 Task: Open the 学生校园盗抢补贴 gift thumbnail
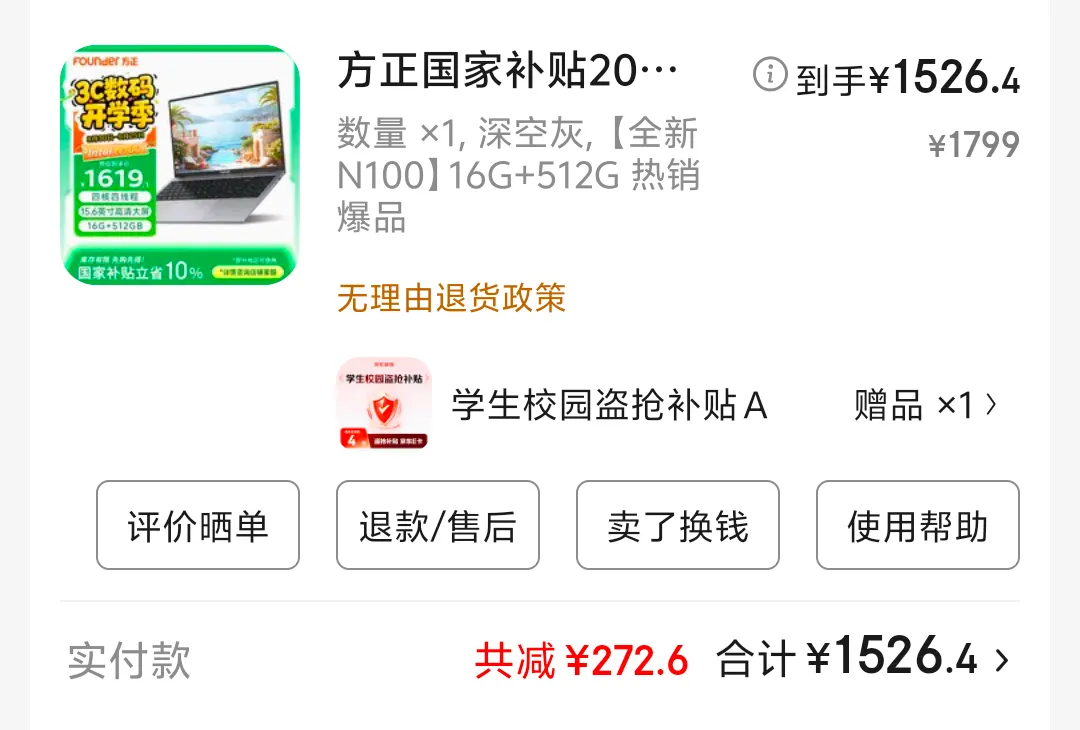[x=384, y=404]
